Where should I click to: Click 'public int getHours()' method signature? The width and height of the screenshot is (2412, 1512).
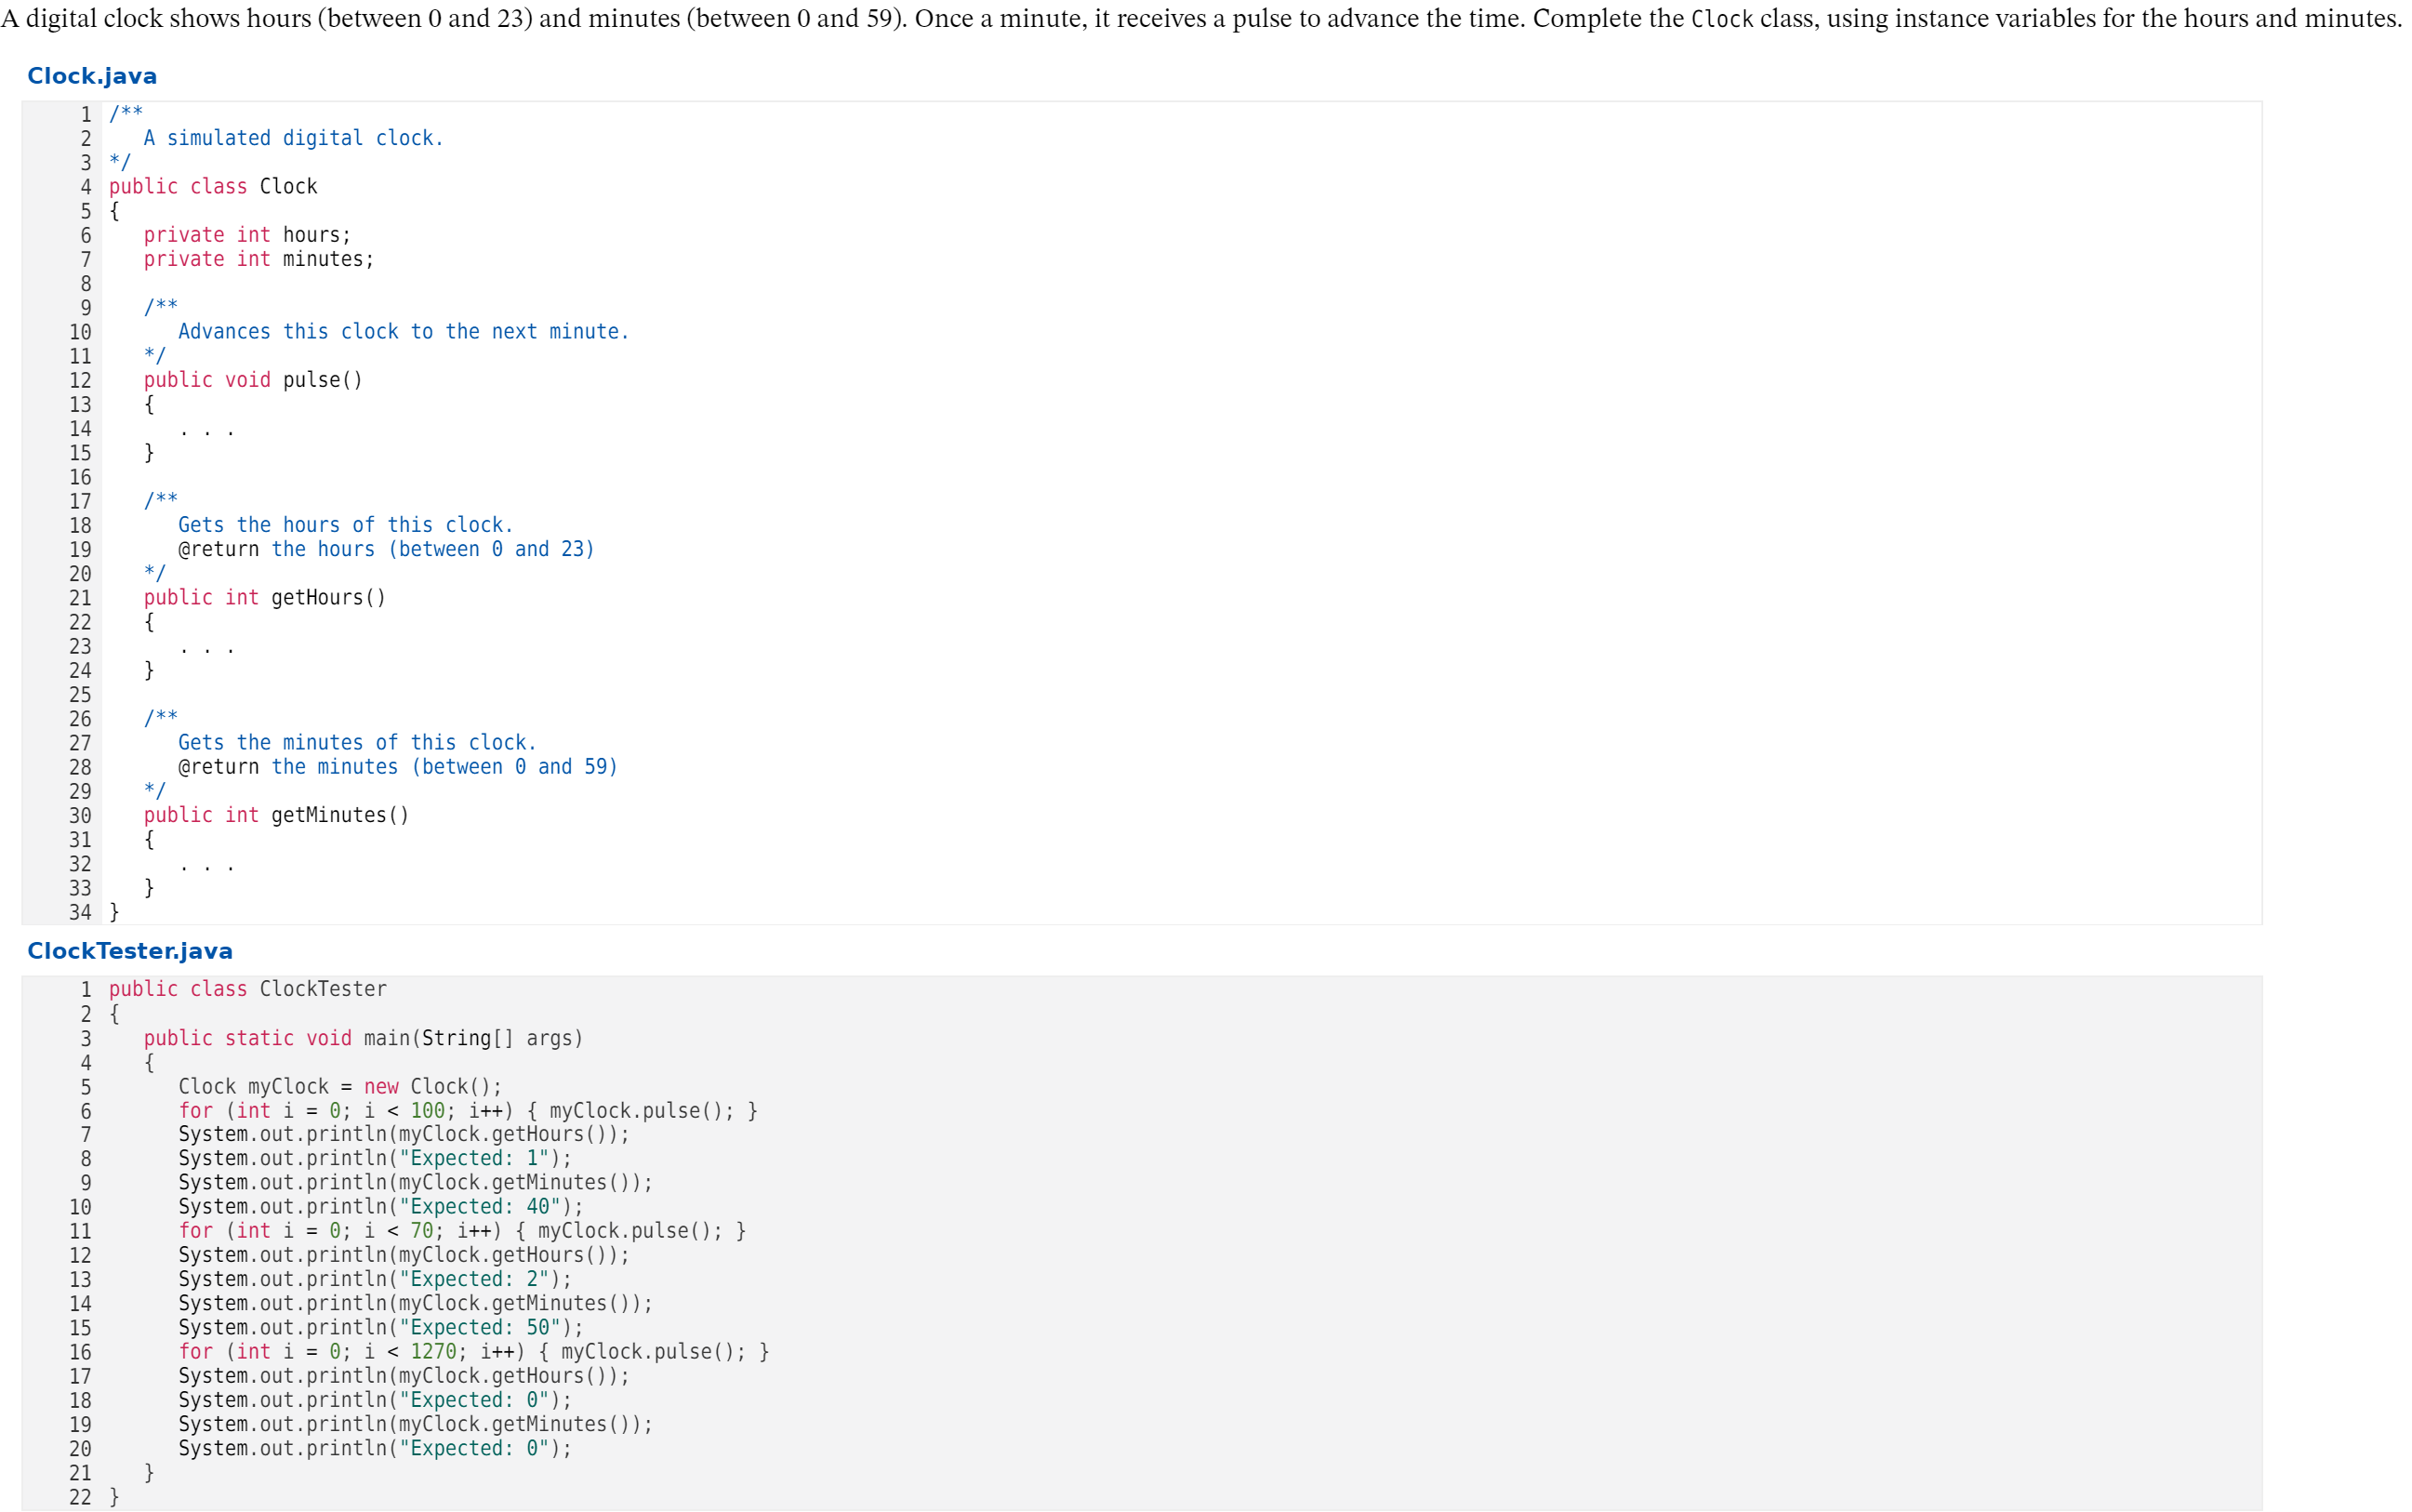pyautogui.click(x=264, y=598)
